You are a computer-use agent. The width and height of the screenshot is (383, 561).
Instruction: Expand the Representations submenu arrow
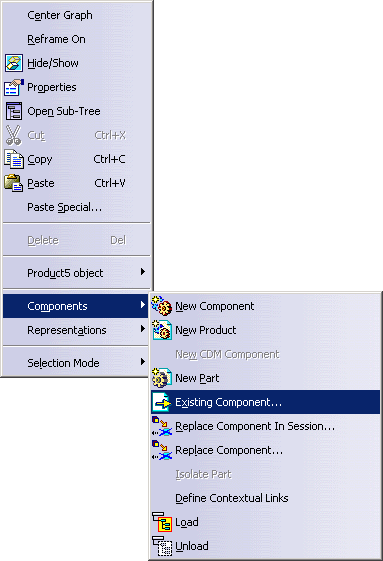click(x=143, y=329)
